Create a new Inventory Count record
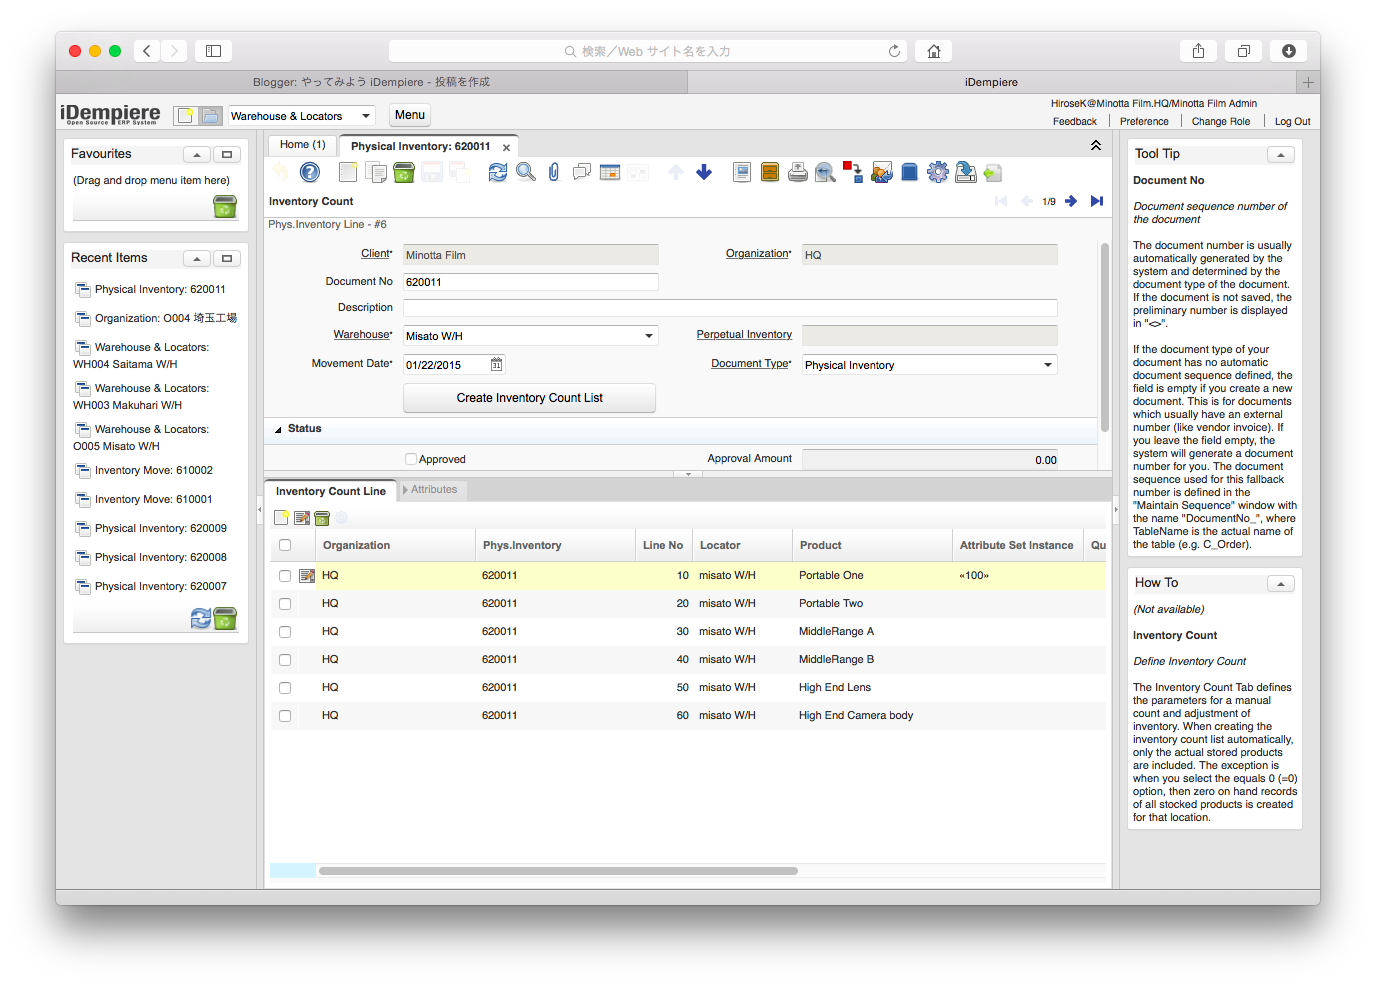Screen dimensions: 1376x985 347,172
